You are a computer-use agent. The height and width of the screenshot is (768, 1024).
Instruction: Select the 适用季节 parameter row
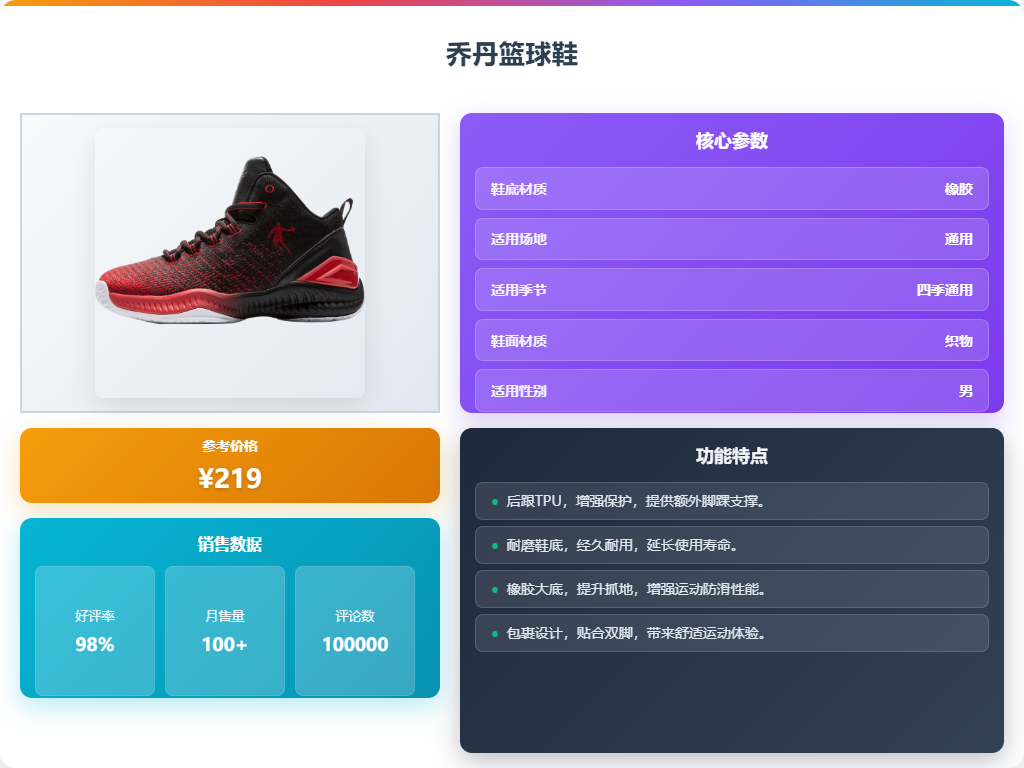point(731,290)
